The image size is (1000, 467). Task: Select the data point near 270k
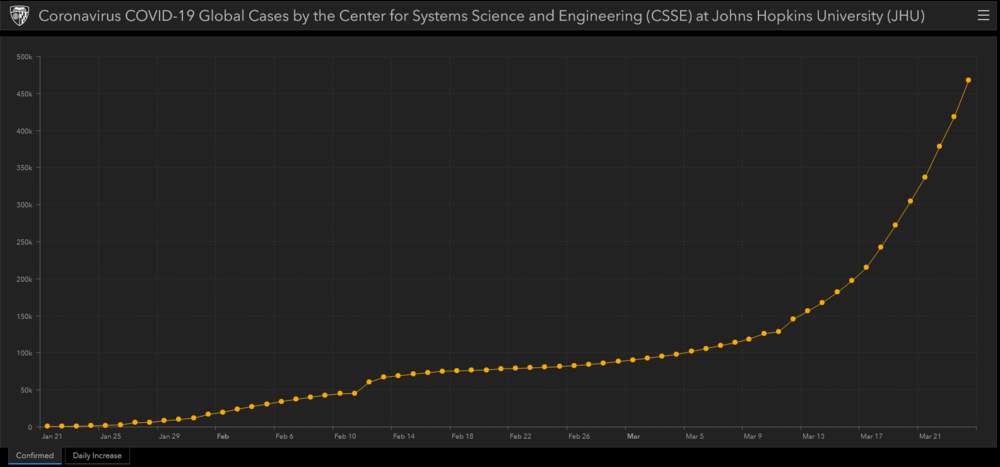pyautogui.click(x=895, y=225)
